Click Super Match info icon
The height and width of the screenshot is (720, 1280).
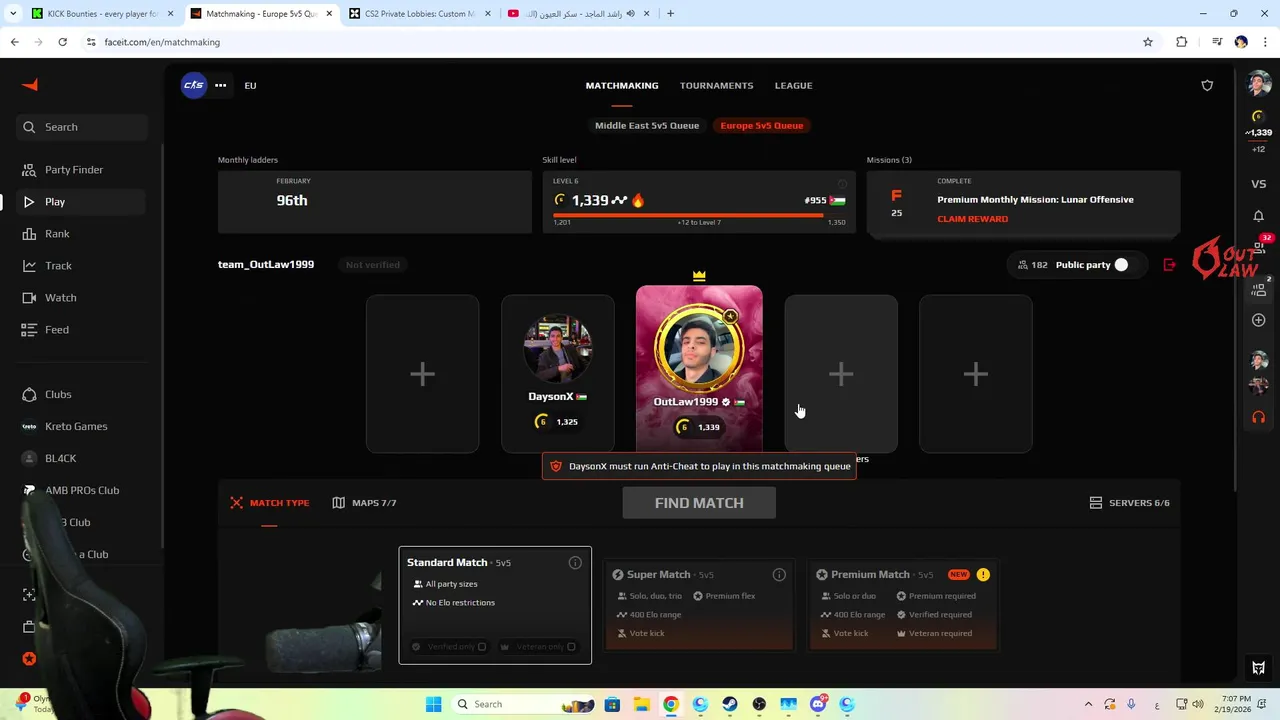[779, 575]
